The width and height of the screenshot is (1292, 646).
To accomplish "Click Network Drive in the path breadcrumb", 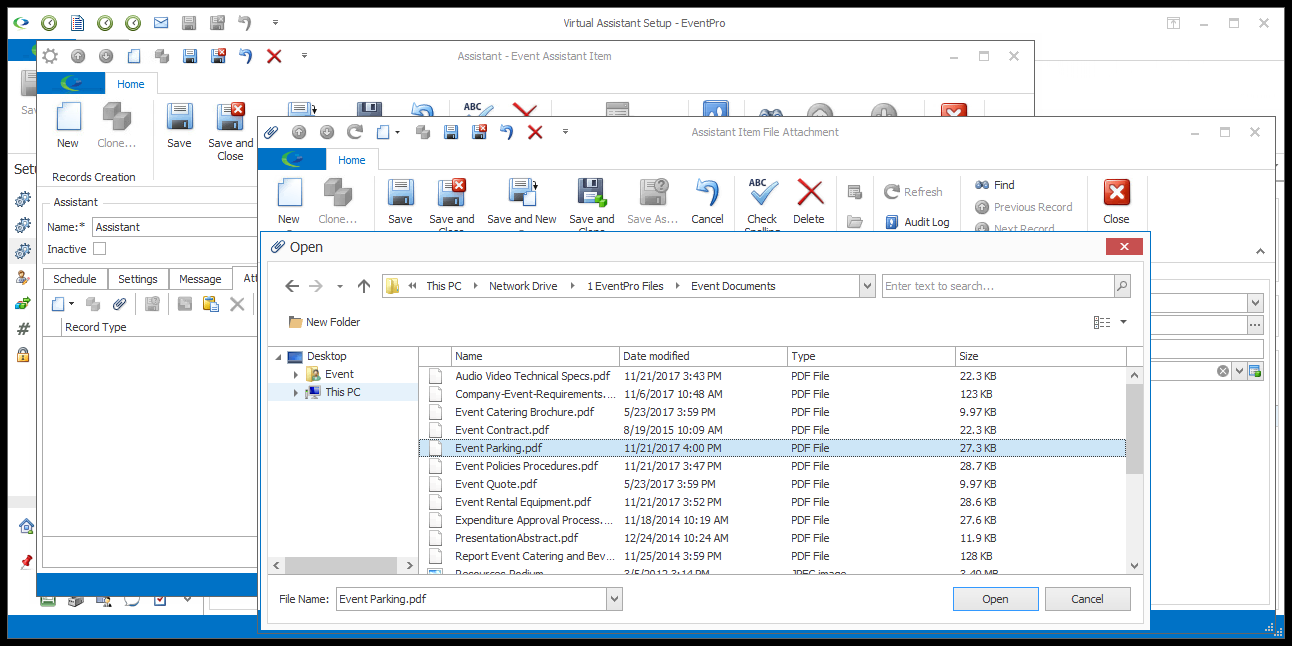I will coord(523,286).
